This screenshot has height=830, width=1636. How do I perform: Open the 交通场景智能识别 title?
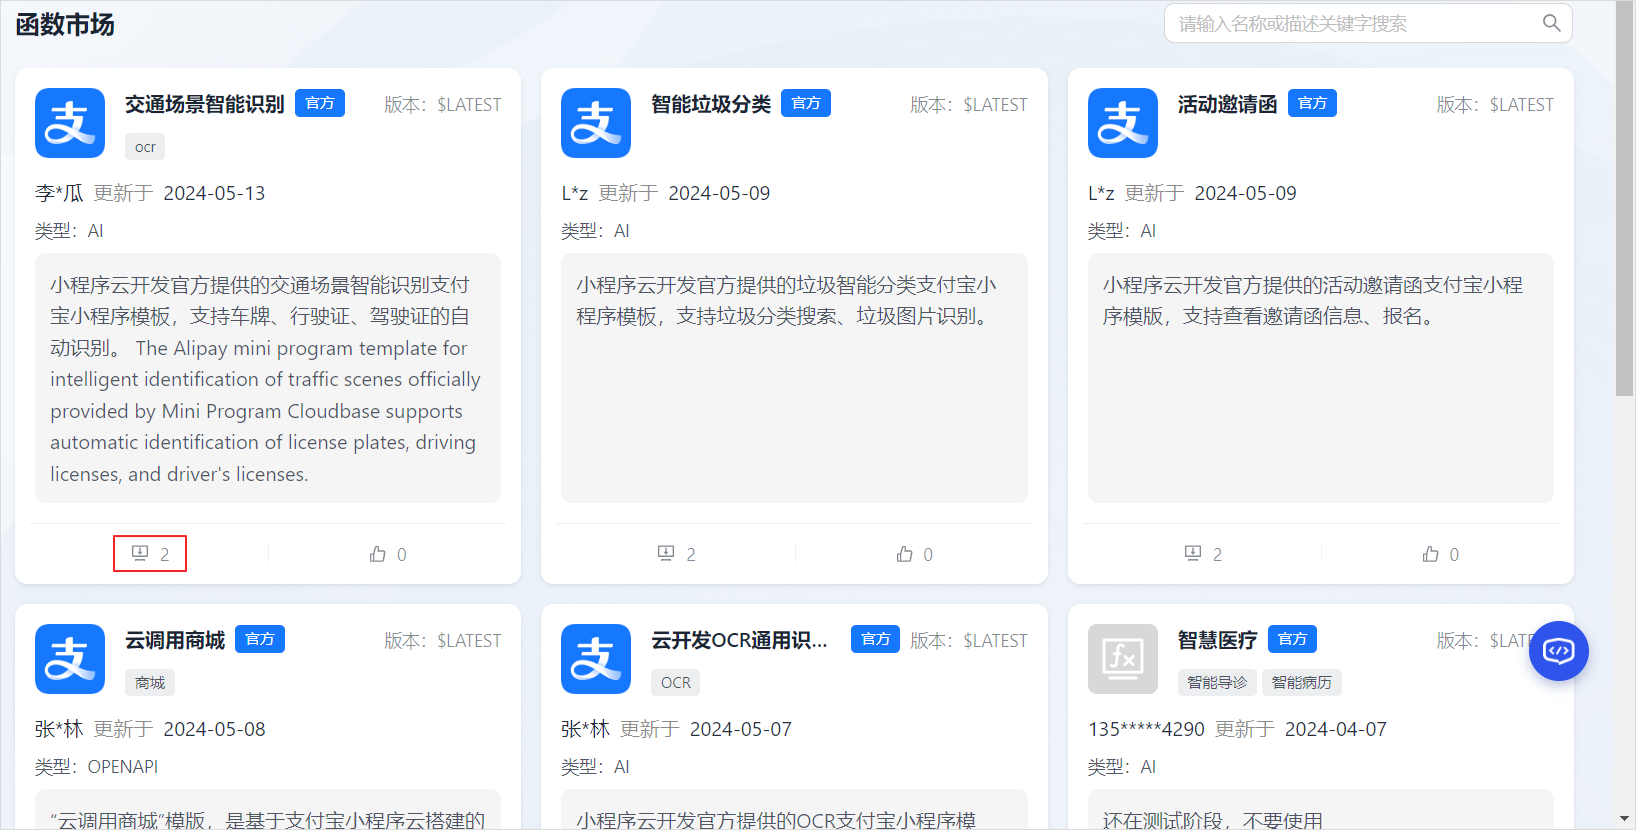204,104
